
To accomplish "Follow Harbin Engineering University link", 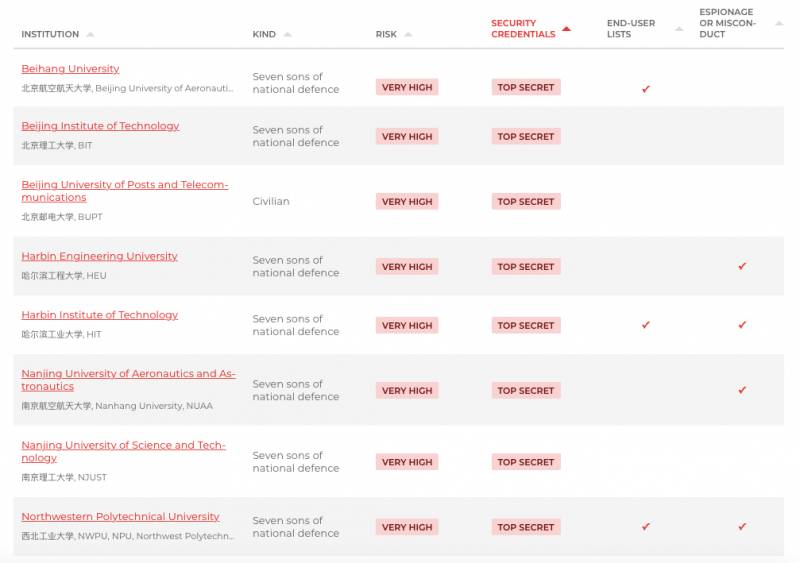I will tap(99, 256).
